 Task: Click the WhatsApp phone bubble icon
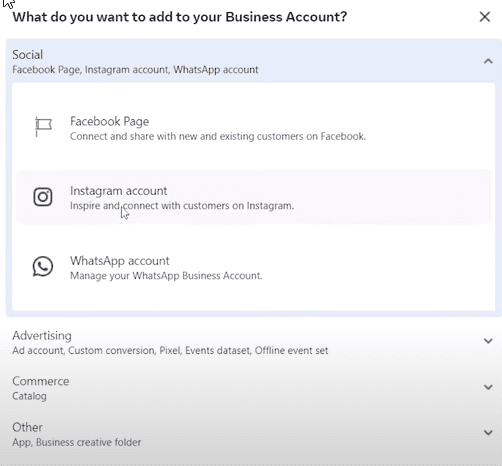43,266
